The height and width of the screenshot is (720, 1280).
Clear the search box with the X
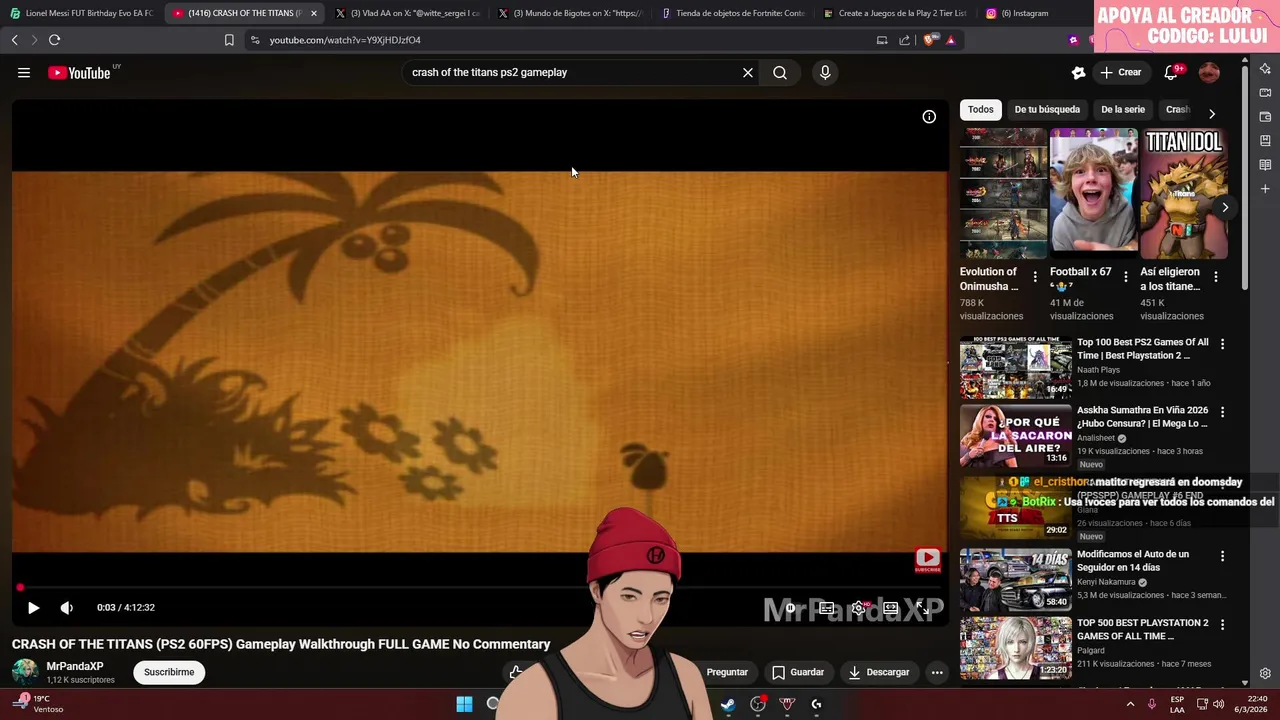(x=747, y=72)
